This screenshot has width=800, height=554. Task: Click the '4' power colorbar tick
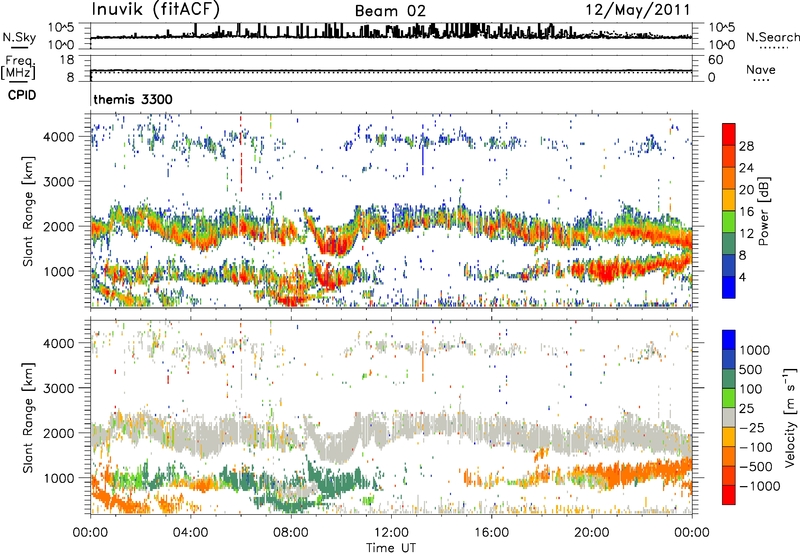(743, 277)
